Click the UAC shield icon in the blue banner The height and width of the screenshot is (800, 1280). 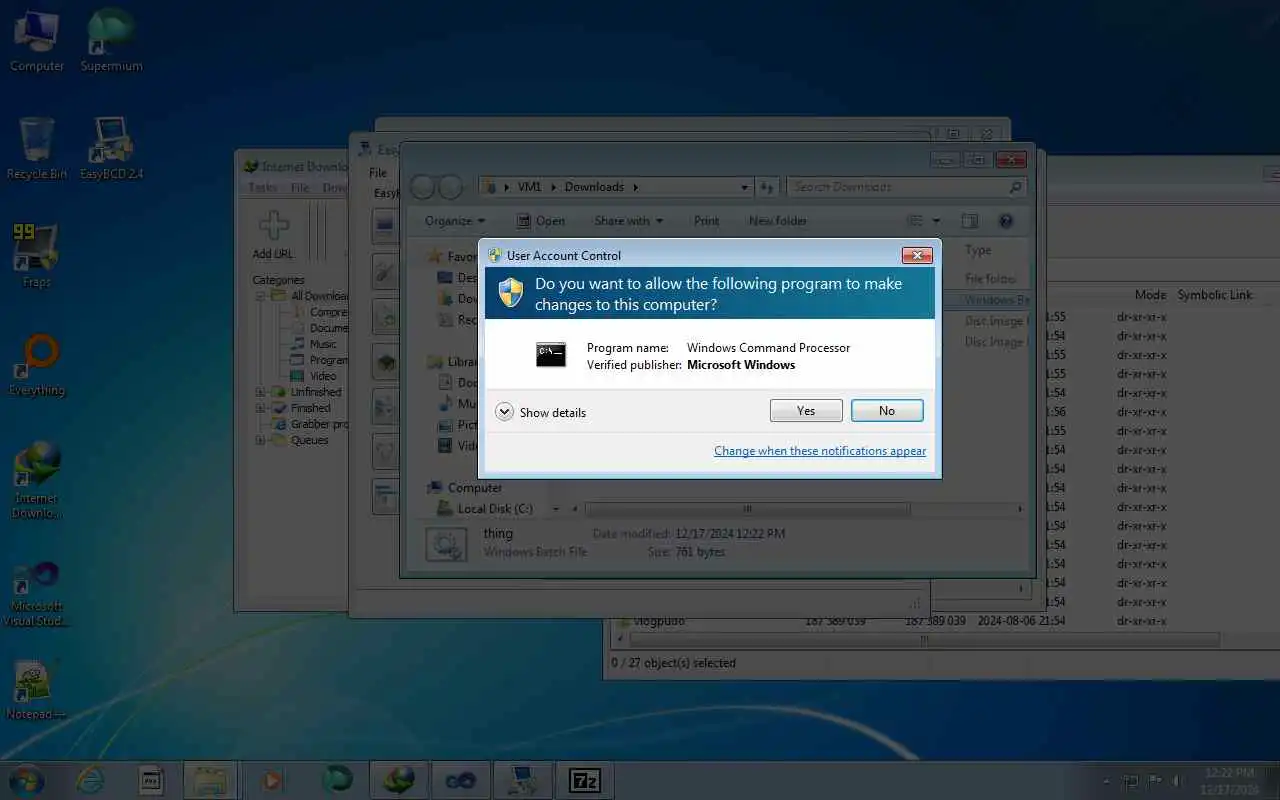click(x=511, y=292)
